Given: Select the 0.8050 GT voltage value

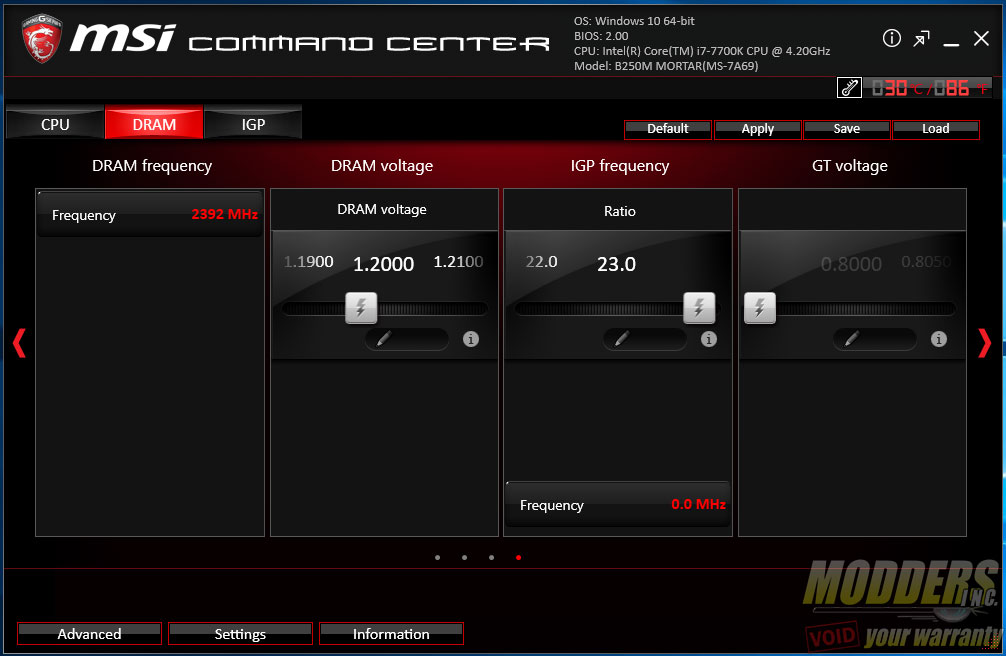Looking at the screenshot, I should coord(926,262).
